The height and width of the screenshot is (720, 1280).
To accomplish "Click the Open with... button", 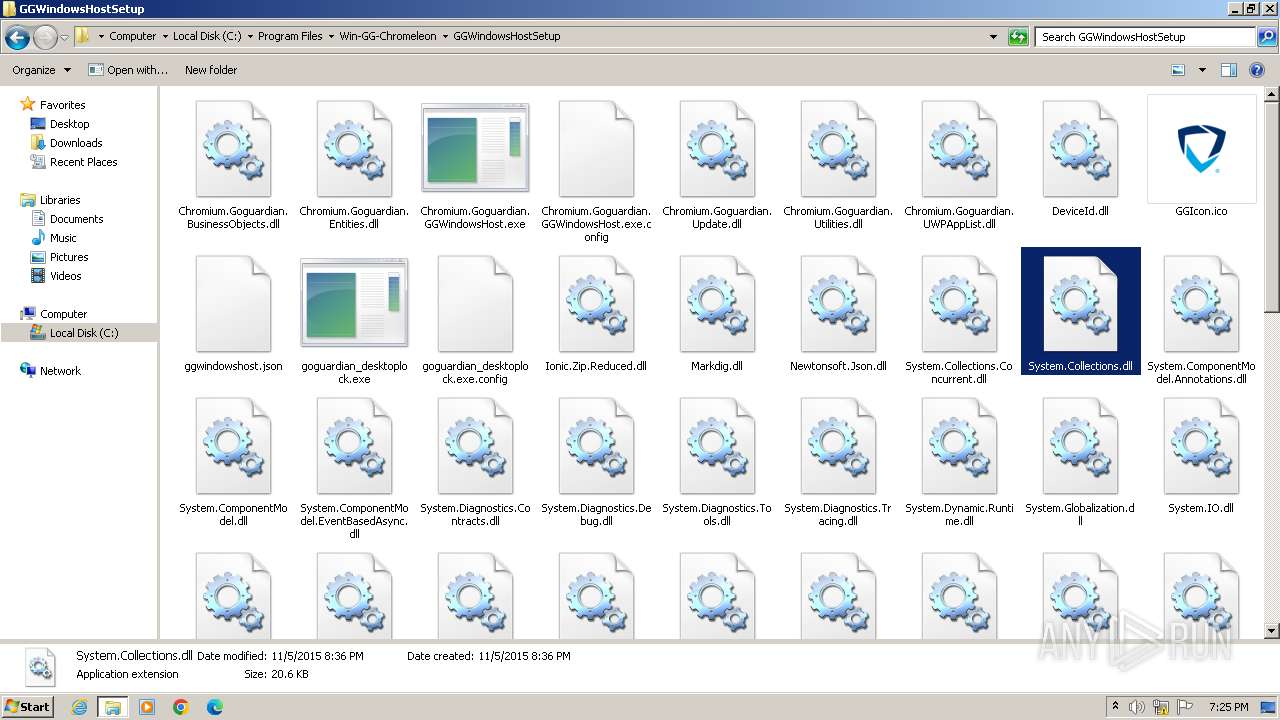I will (128, 70).
